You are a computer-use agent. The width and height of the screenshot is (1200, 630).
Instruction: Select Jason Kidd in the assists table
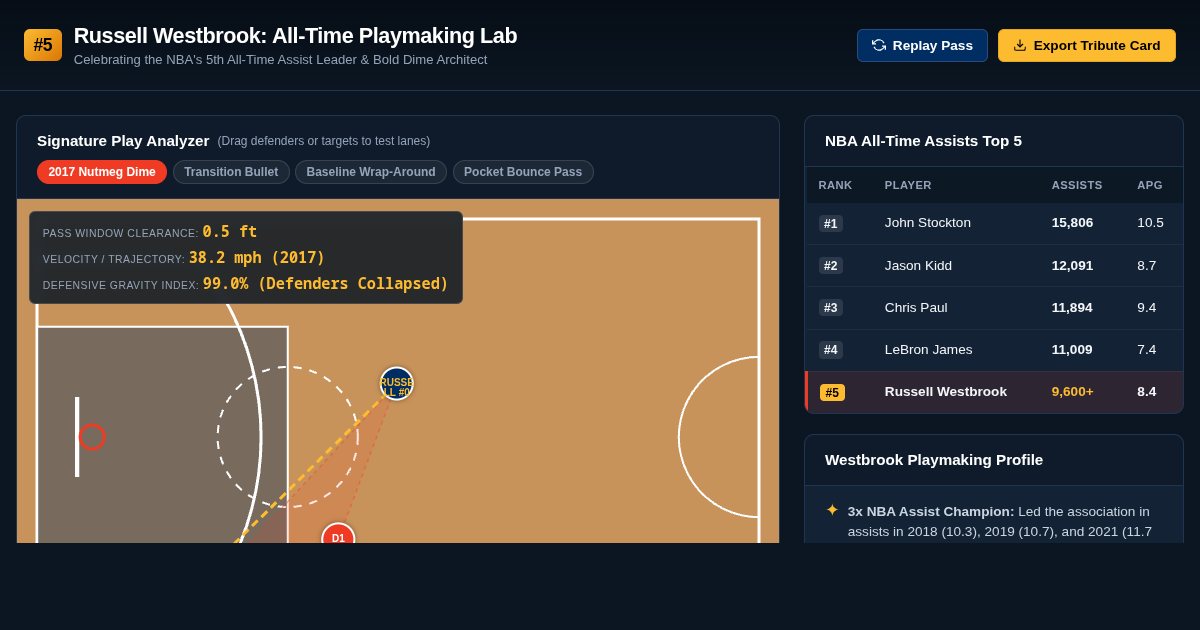[918, 265]
